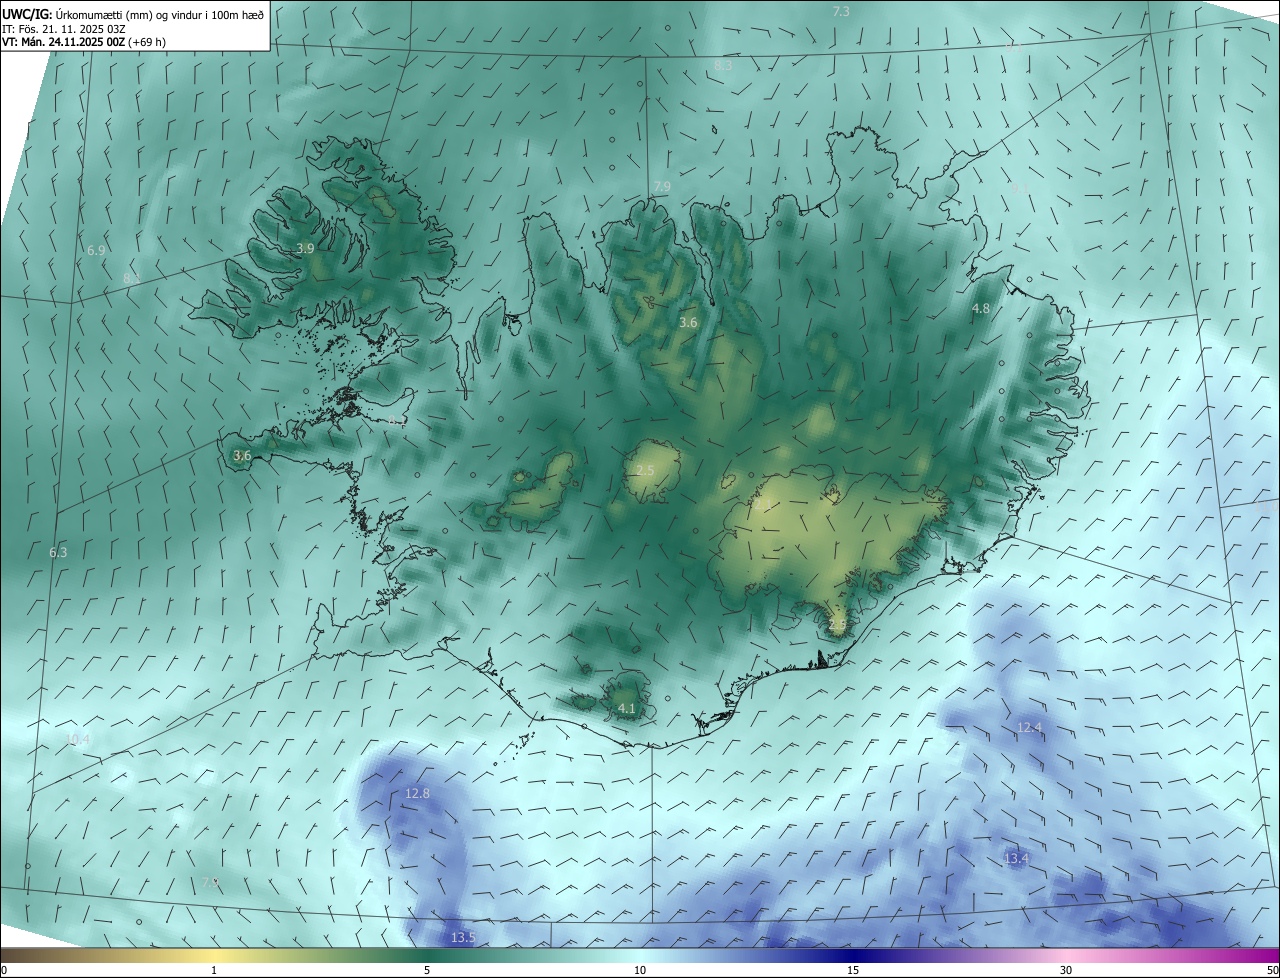Click the 4.1 label on the southern glacier

pyautogui.click(x=627, y=708)
